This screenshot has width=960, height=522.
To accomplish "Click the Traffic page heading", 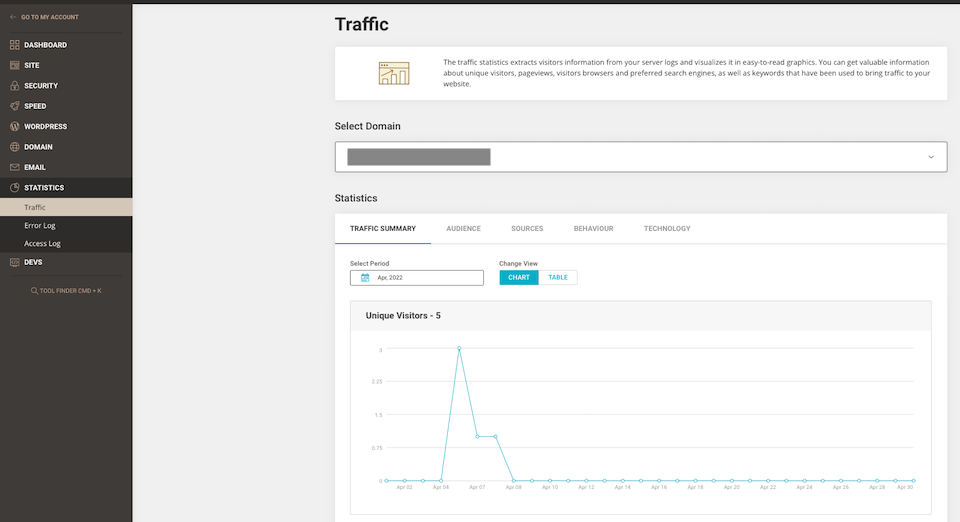I will point(361,24).
